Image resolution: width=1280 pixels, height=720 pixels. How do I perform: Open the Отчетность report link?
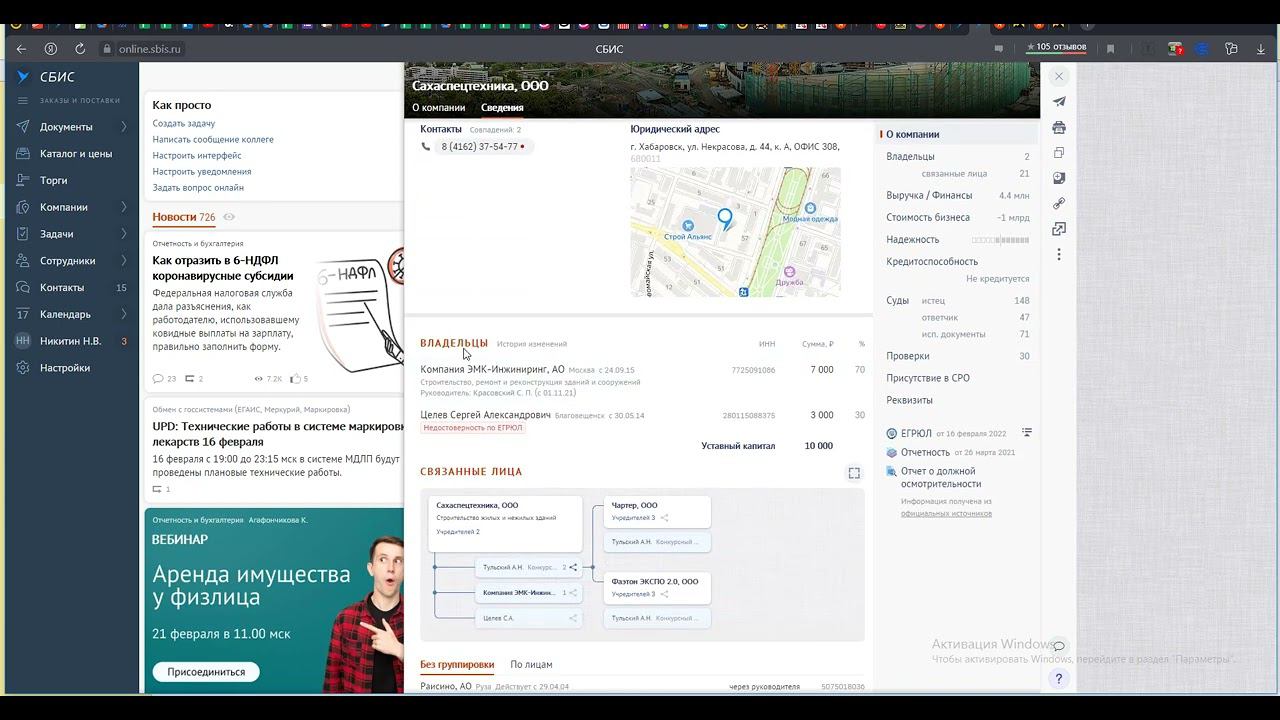click(x=925, y=453)
